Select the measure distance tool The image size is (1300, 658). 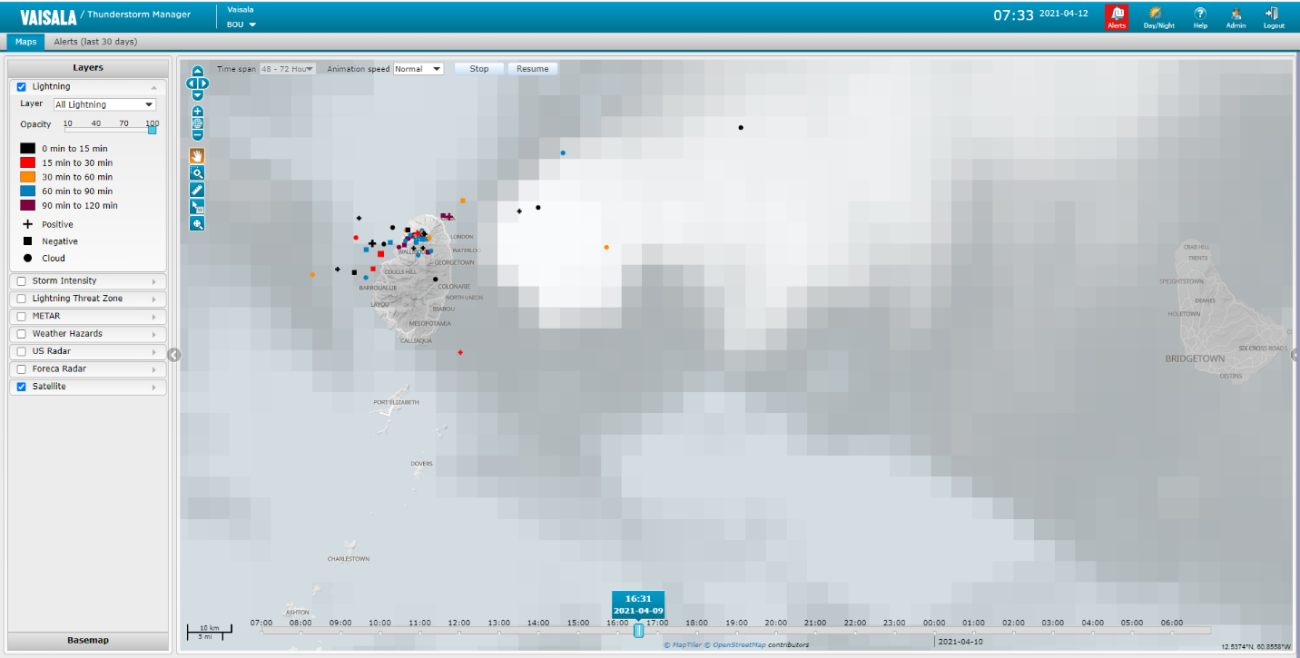pos(197,188)
